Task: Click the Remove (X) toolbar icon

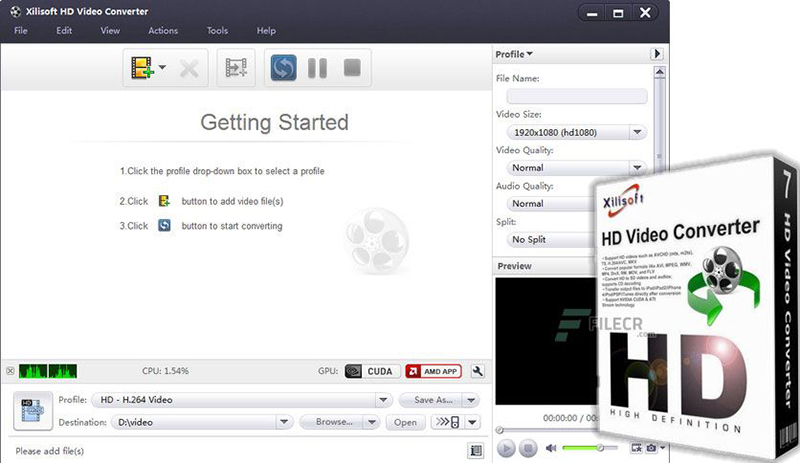Action: [x=189, y=68]
